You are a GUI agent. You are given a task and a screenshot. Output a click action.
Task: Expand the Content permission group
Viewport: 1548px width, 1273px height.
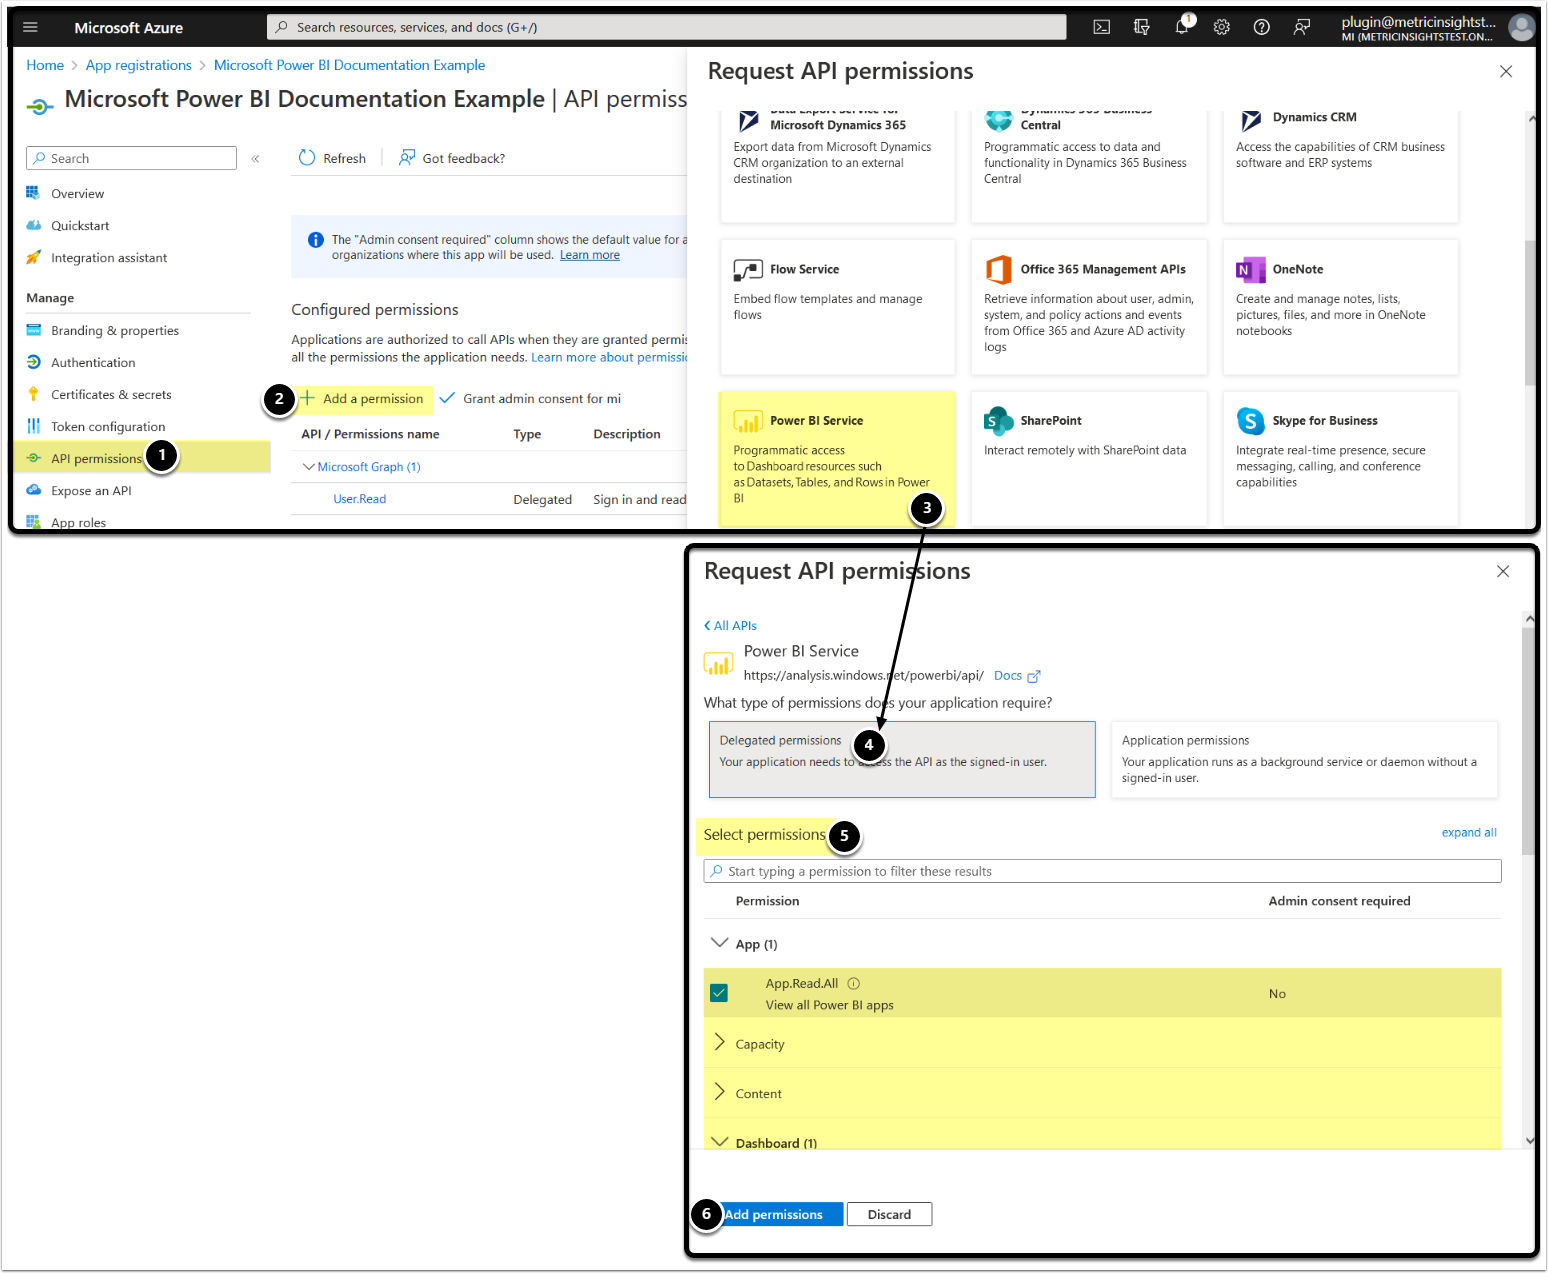(x=719, y=1092)
